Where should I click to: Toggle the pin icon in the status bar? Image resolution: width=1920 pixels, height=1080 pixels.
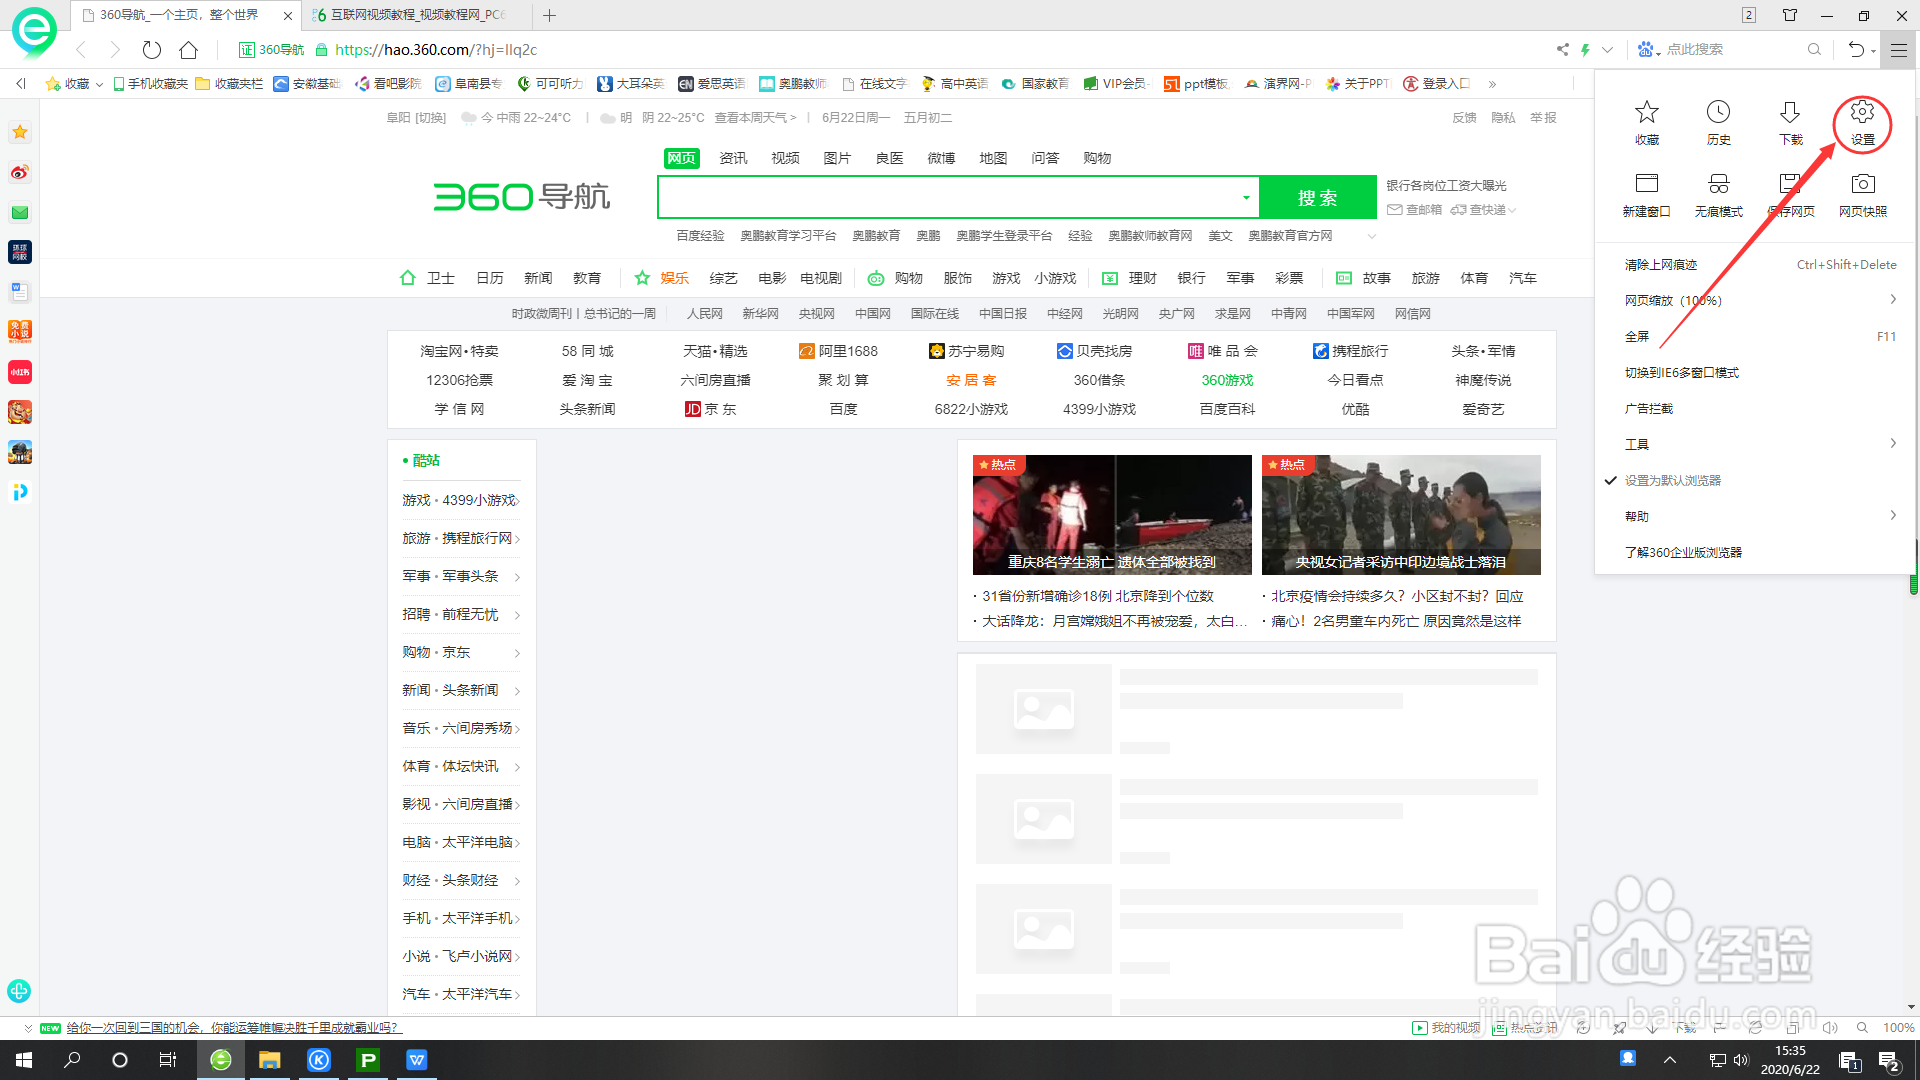click(x=1619, y=1028)
